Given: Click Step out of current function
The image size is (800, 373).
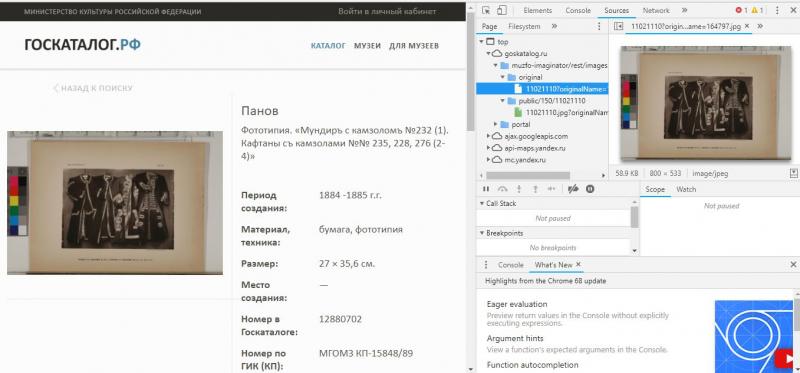Looking at the screenshot, I should click(x=535, y=189).
